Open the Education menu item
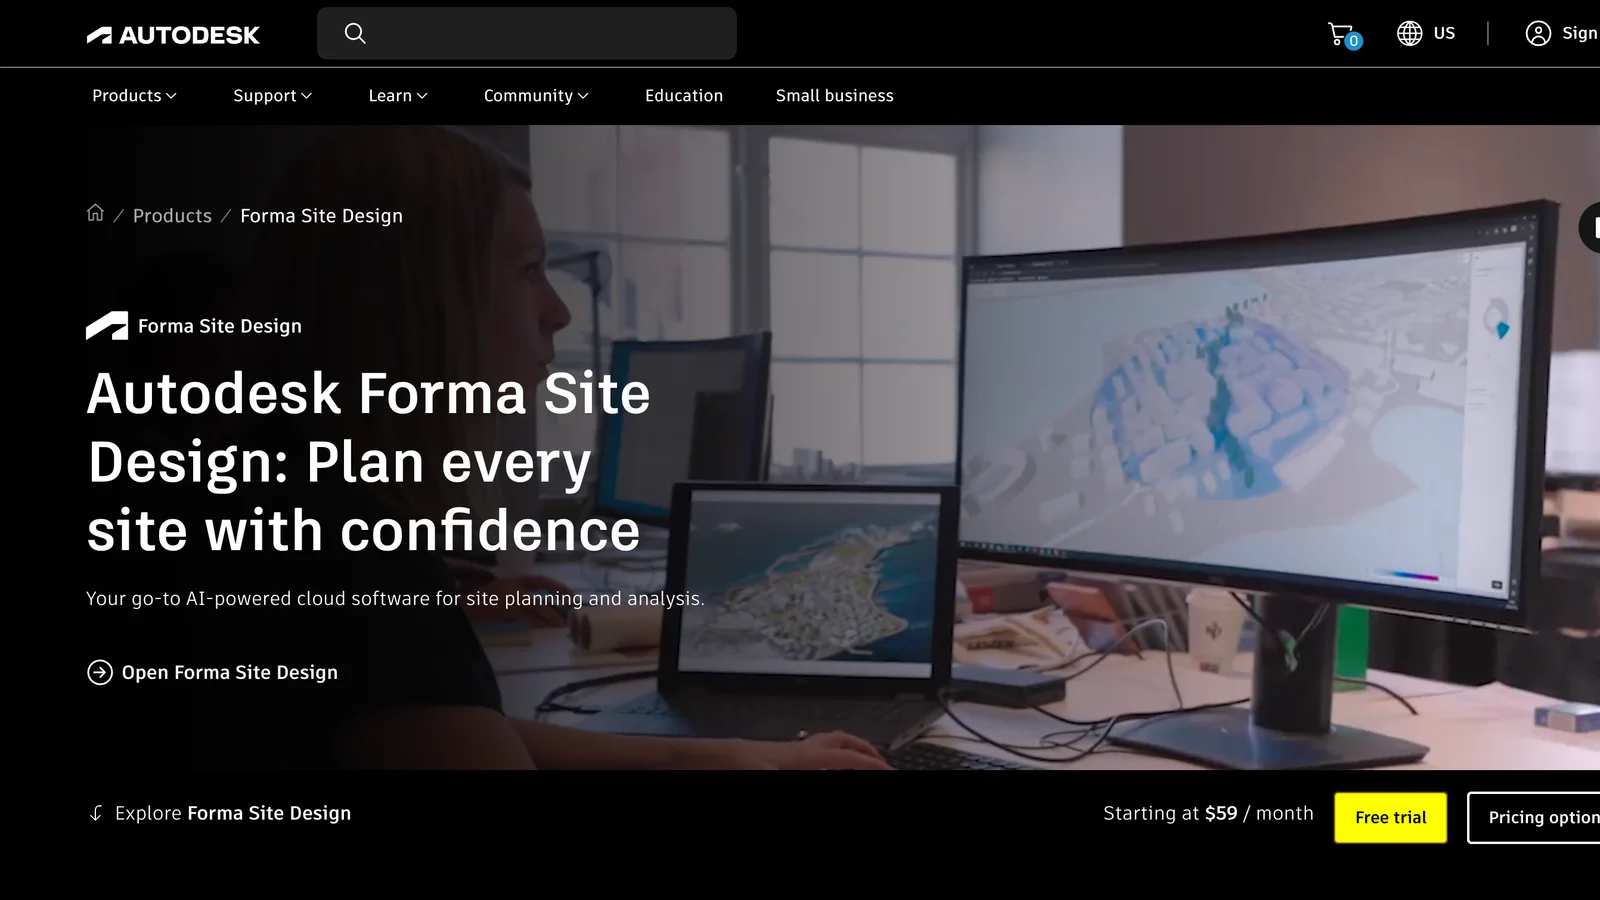This screenshot has width=1600, height=900. (x=684, y=96)
